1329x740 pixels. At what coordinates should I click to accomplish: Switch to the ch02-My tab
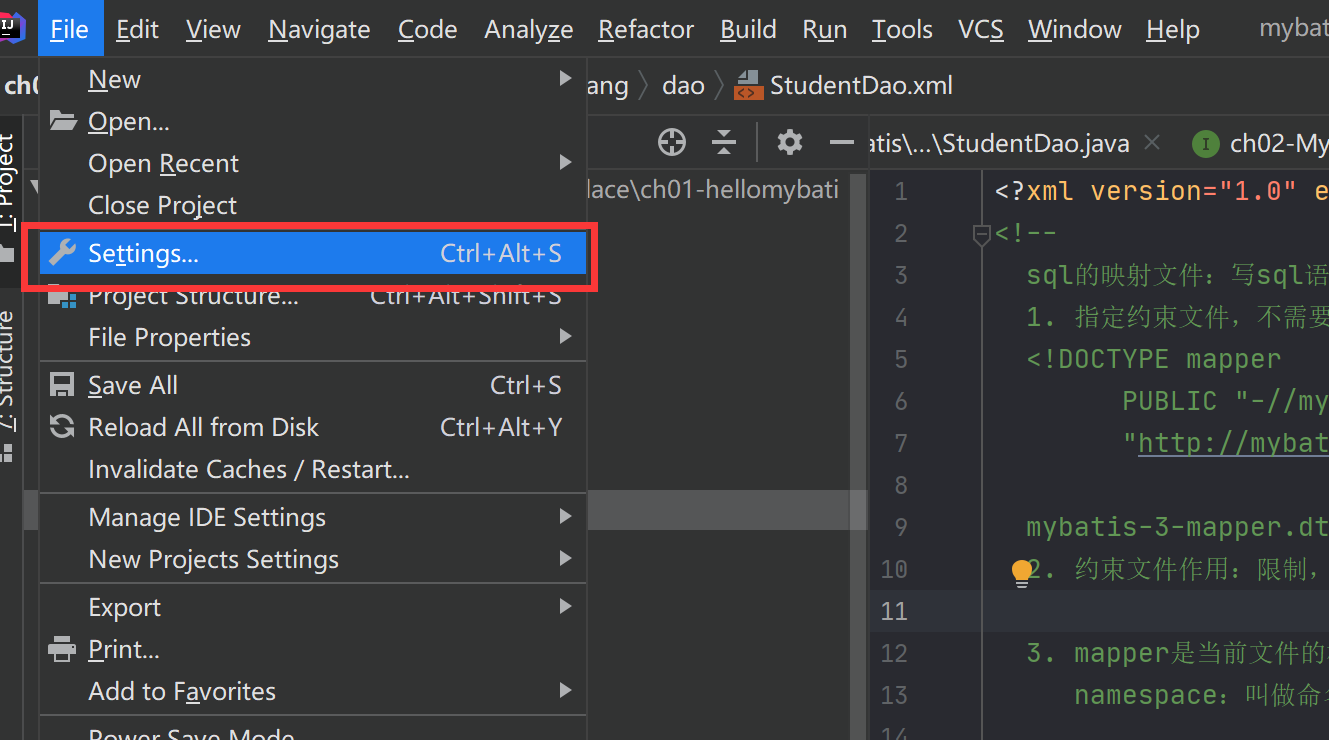(1260, 143)
